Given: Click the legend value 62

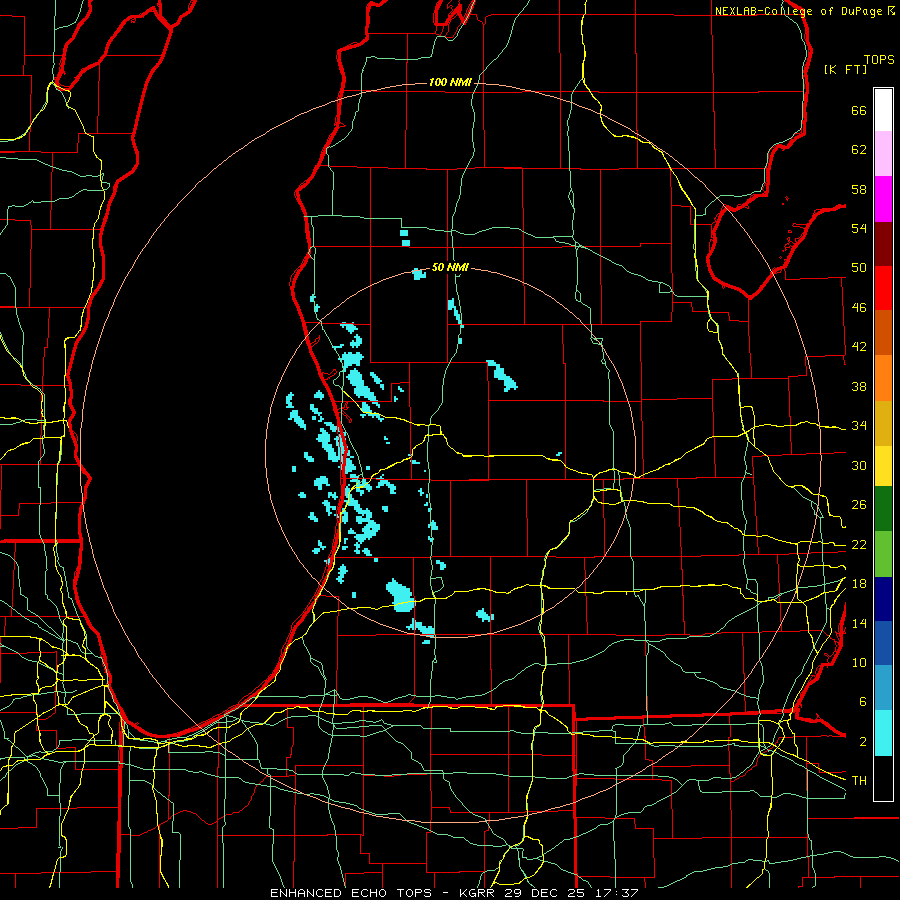Looking at the screenshot, I should (x=859, y=150).
